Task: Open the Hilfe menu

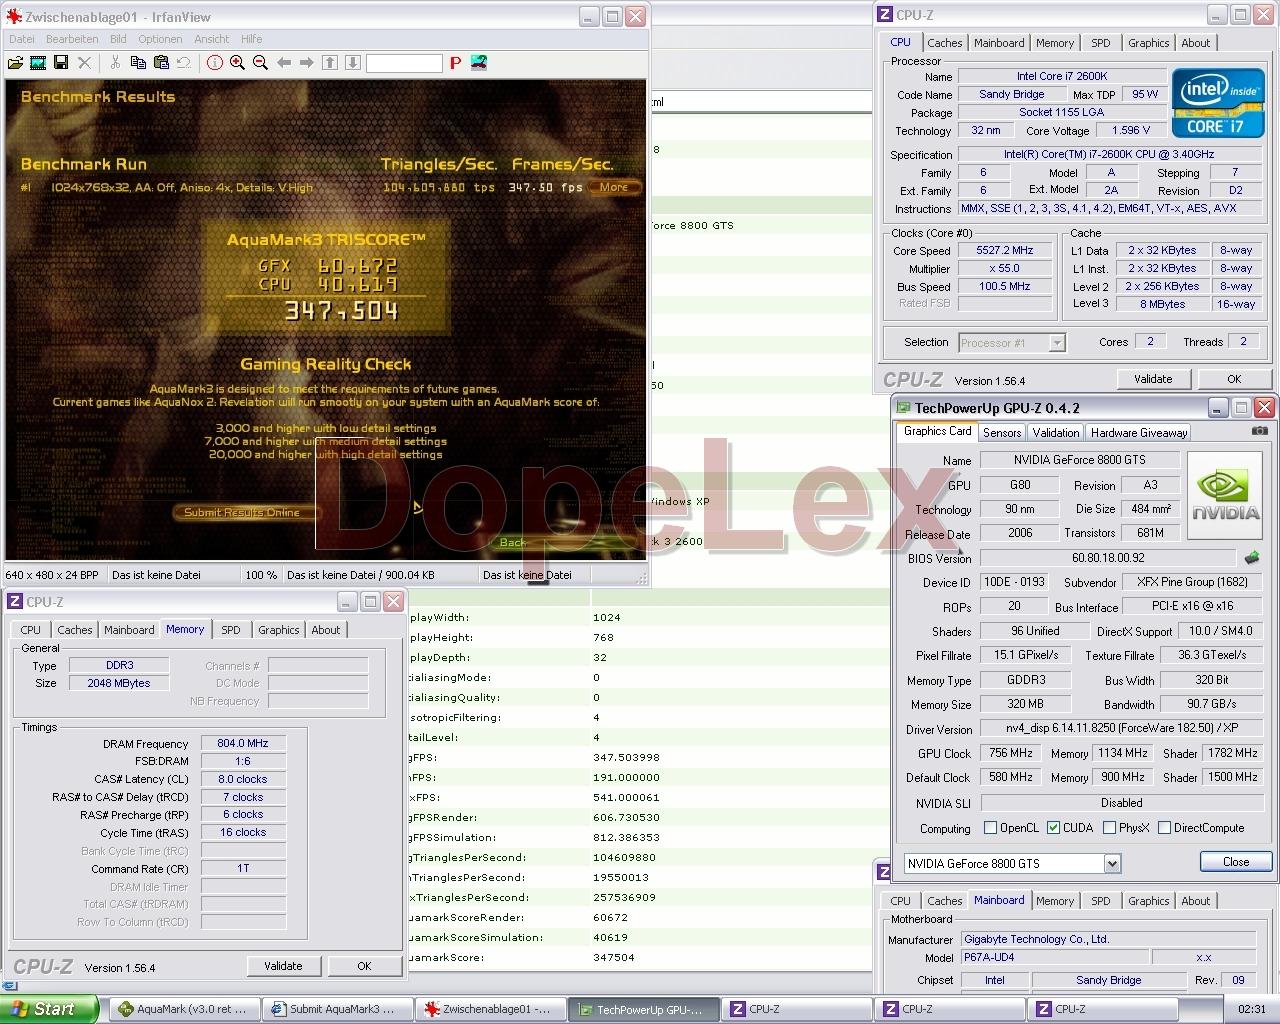Action: 251,39
